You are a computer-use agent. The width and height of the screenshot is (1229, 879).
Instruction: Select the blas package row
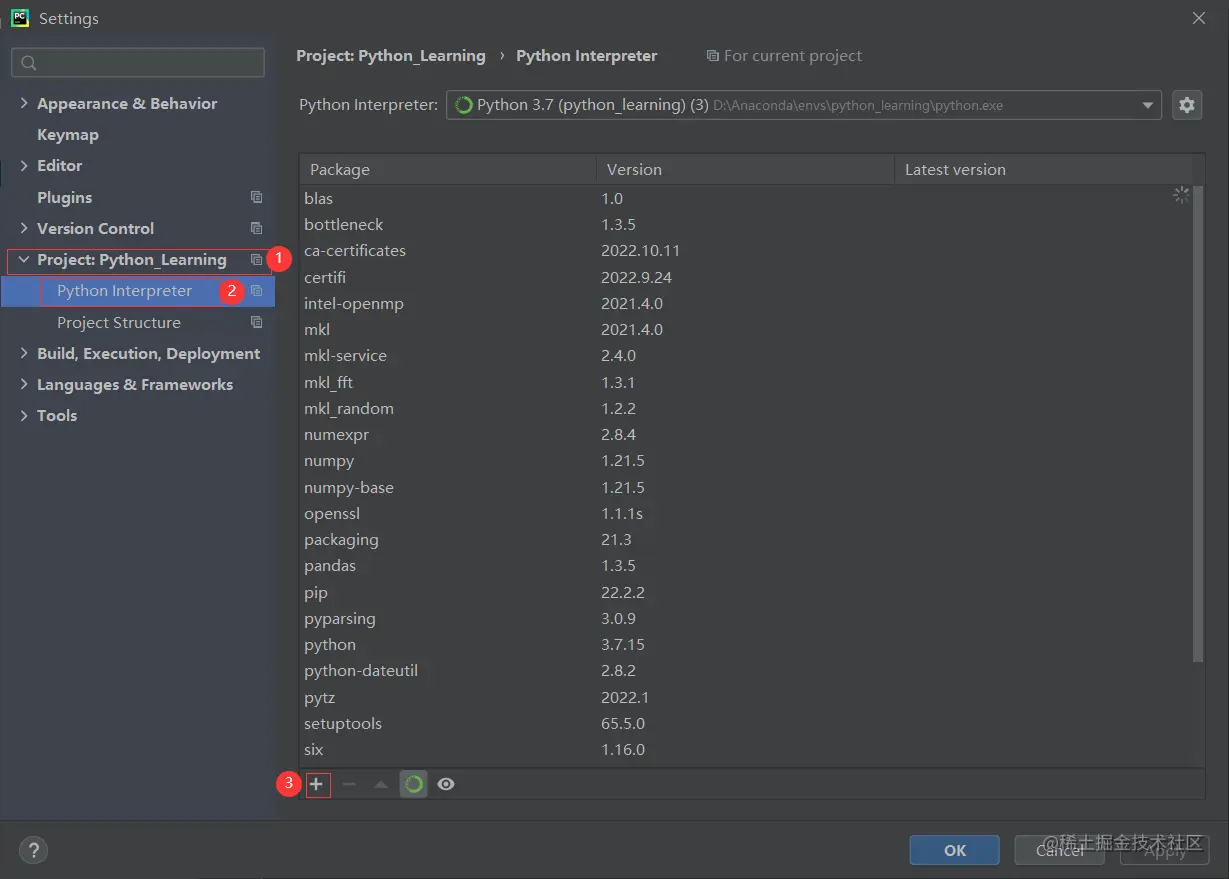click(746, 198)
